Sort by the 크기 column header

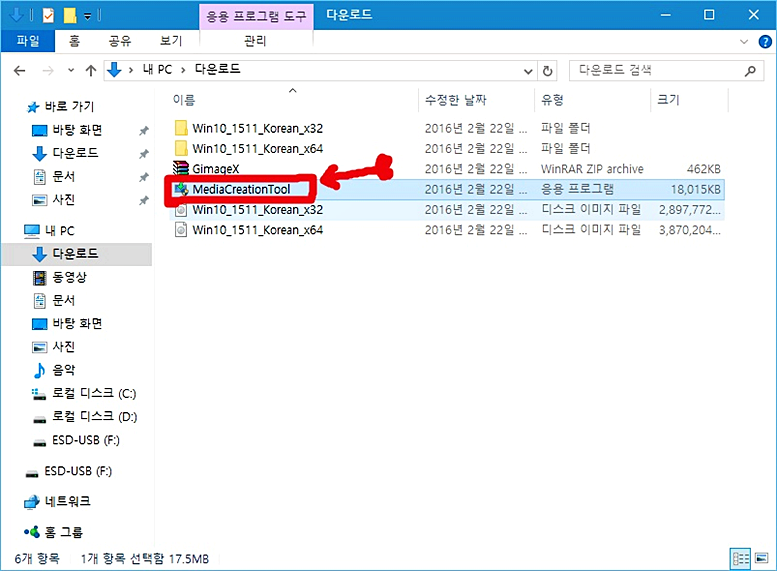tap(668, 100)
